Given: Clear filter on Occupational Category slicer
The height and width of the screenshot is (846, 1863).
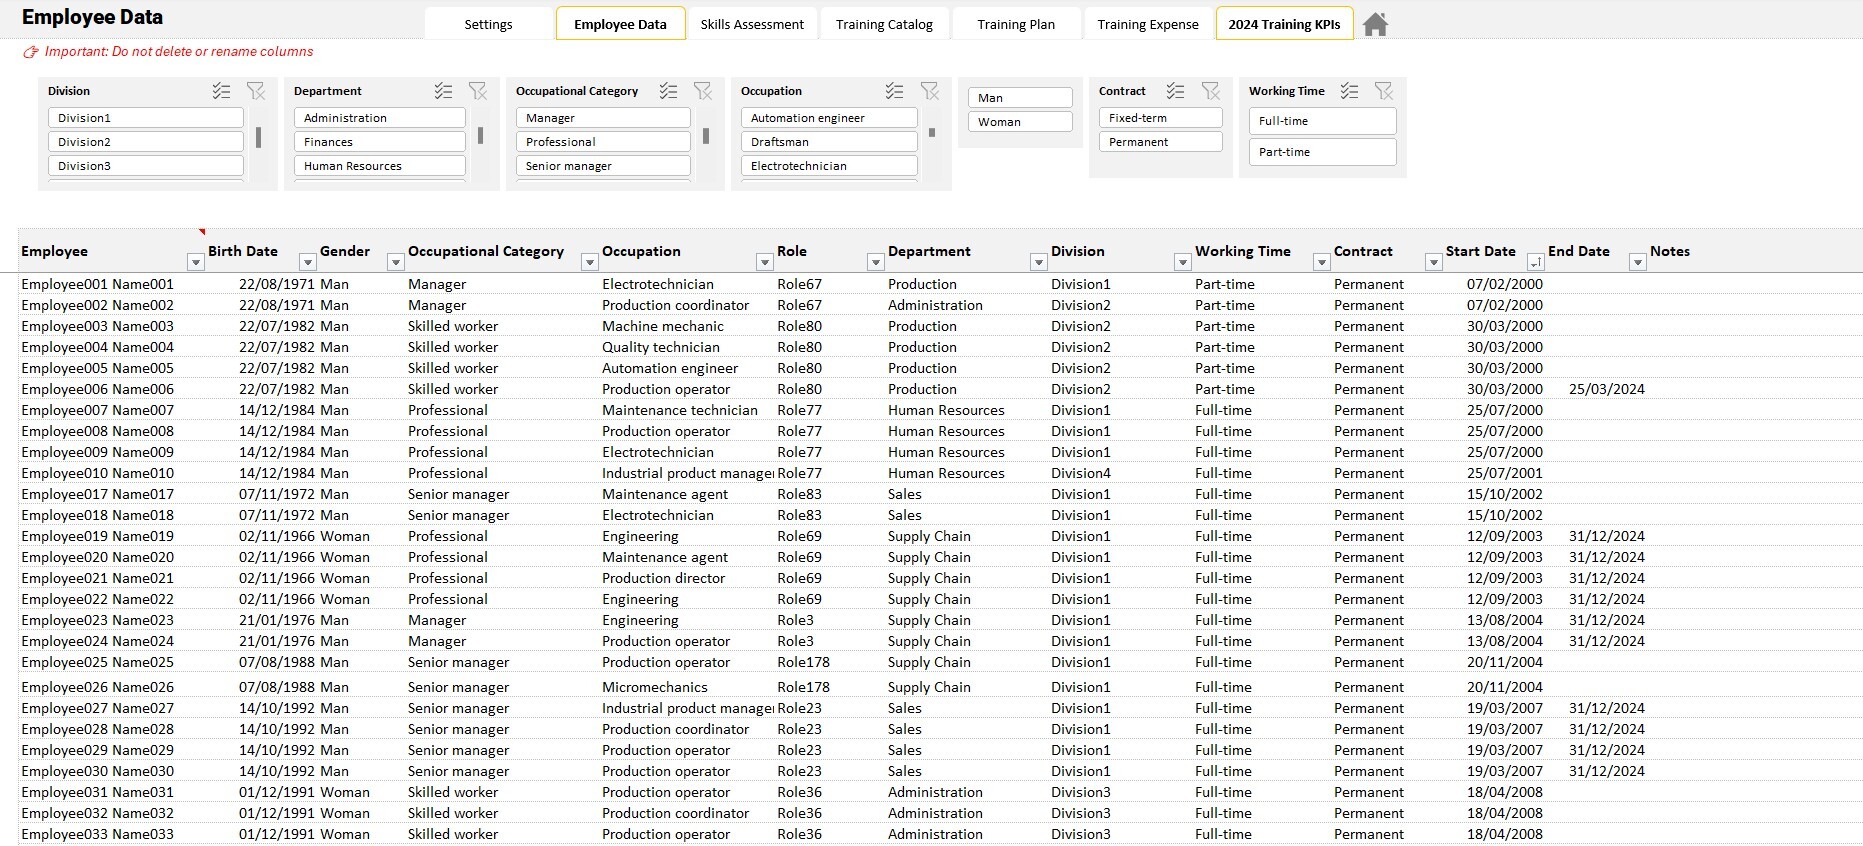Looking at the screenshot, I should pyautogui.click(x=703, y=91).
